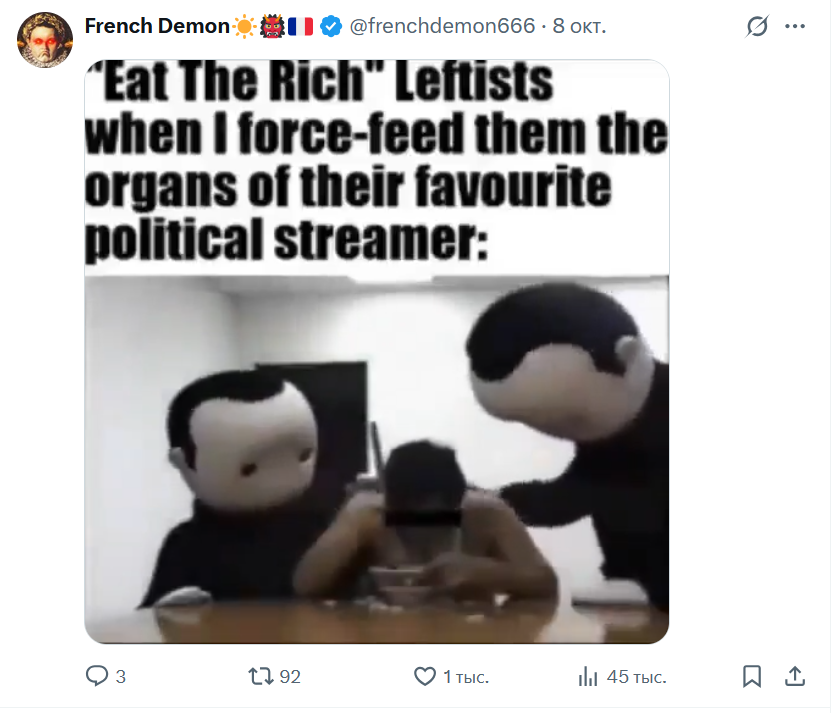Open the @frenchdemon666 handle link
Image resolution: width=840 pixels, height=713 pixels.
(x=442, y=26)
